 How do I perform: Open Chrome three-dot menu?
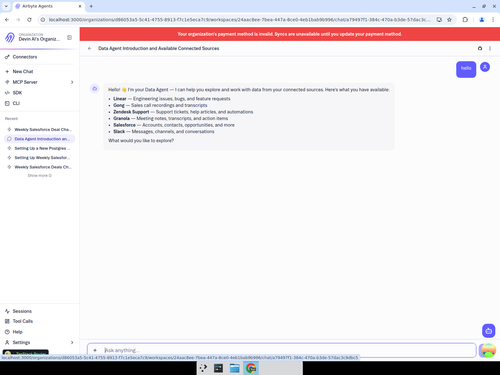493,20
